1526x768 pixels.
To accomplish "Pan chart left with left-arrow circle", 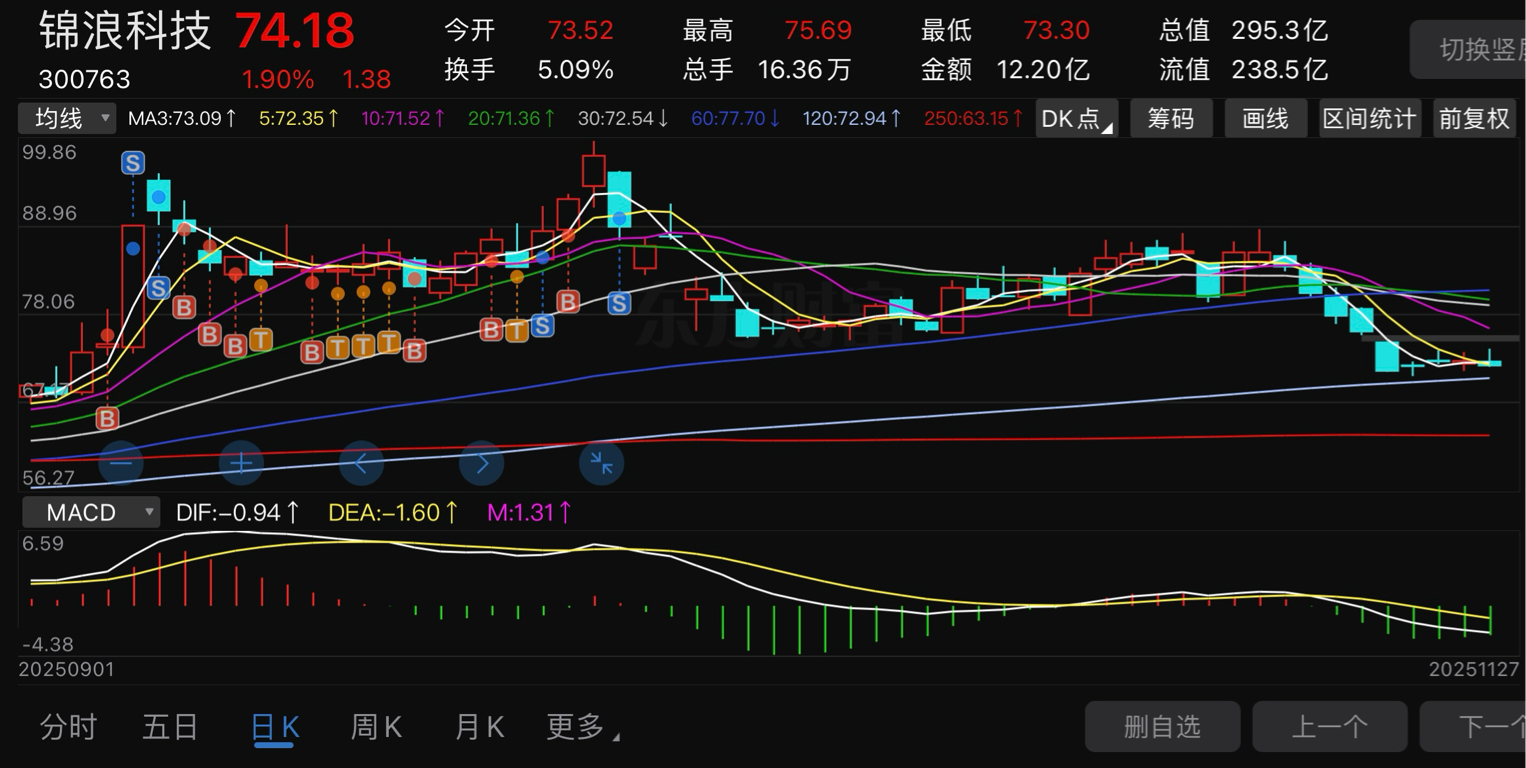I will tap(362, 463).
